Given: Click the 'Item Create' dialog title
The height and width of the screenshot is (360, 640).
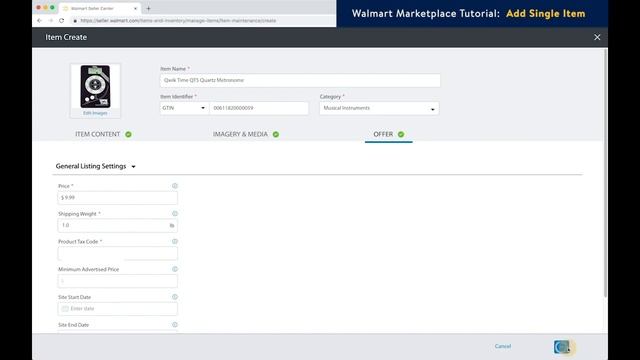Looking at the screenshot, I should point(66,37).
